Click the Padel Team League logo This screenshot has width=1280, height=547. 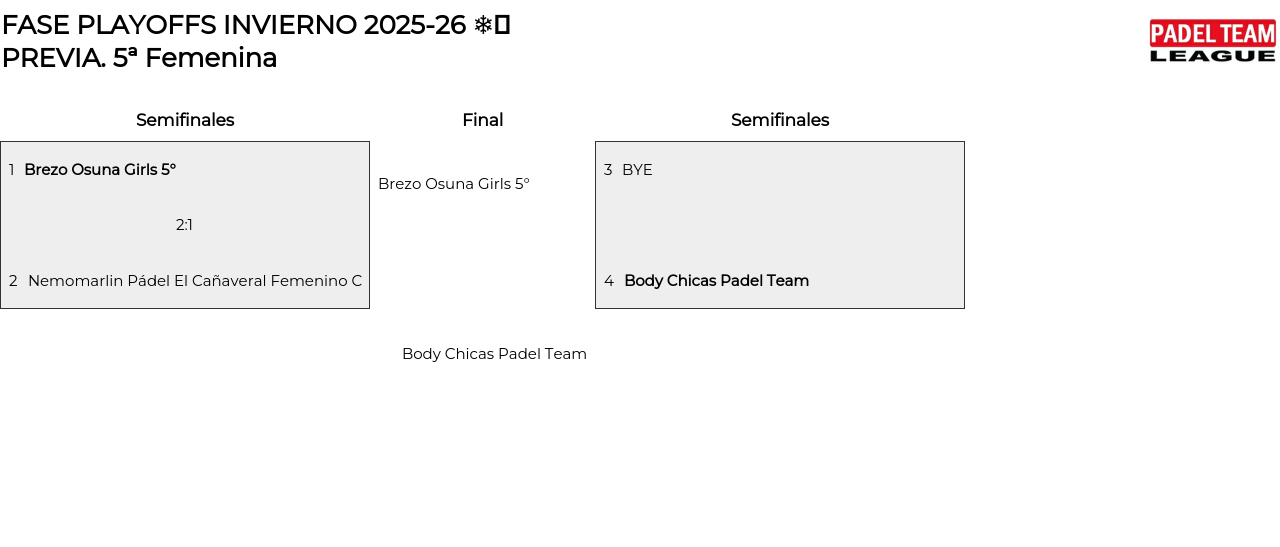coord(1212,41)
